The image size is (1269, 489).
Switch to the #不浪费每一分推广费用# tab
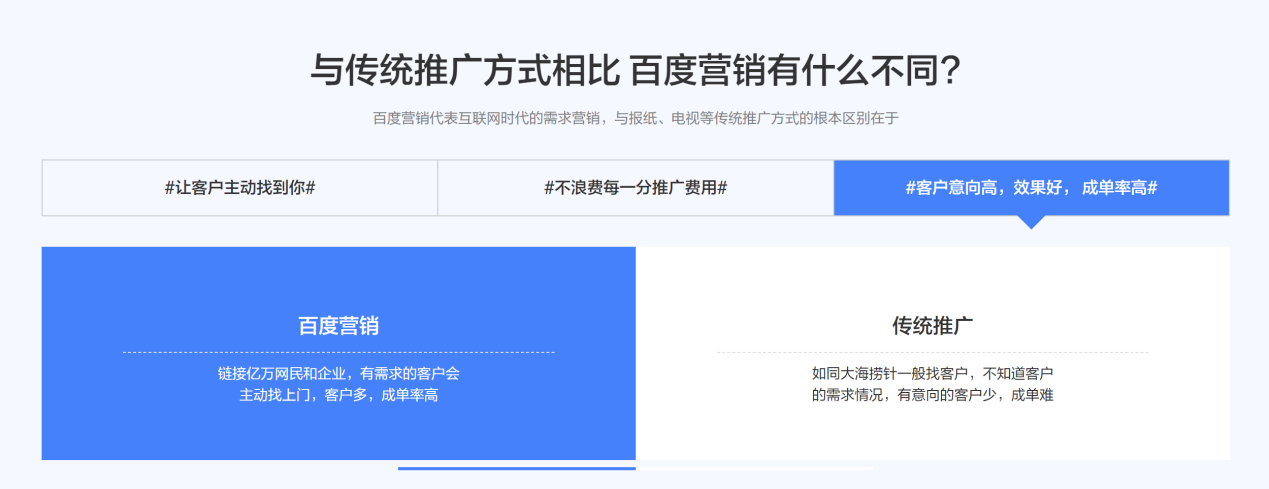pyautogui.click(x=636, y=188)
